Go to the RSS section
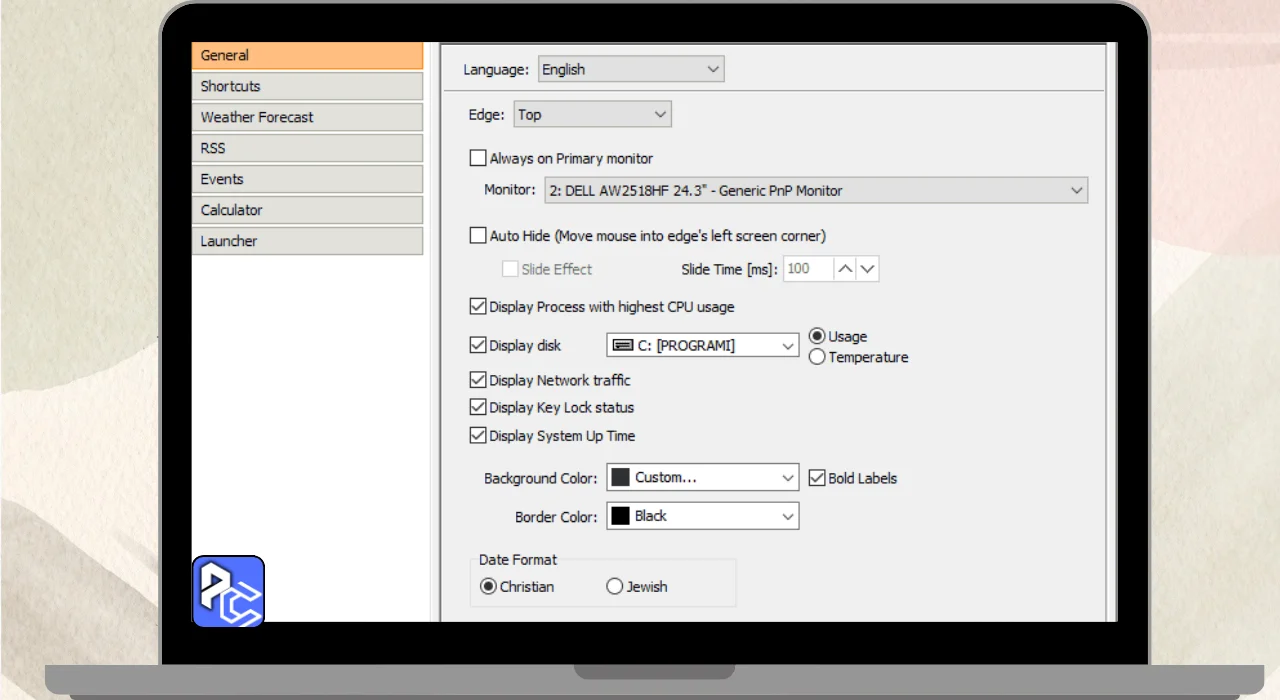The image size is (1280, 700). pyautogui.click(x=307, y=148)
